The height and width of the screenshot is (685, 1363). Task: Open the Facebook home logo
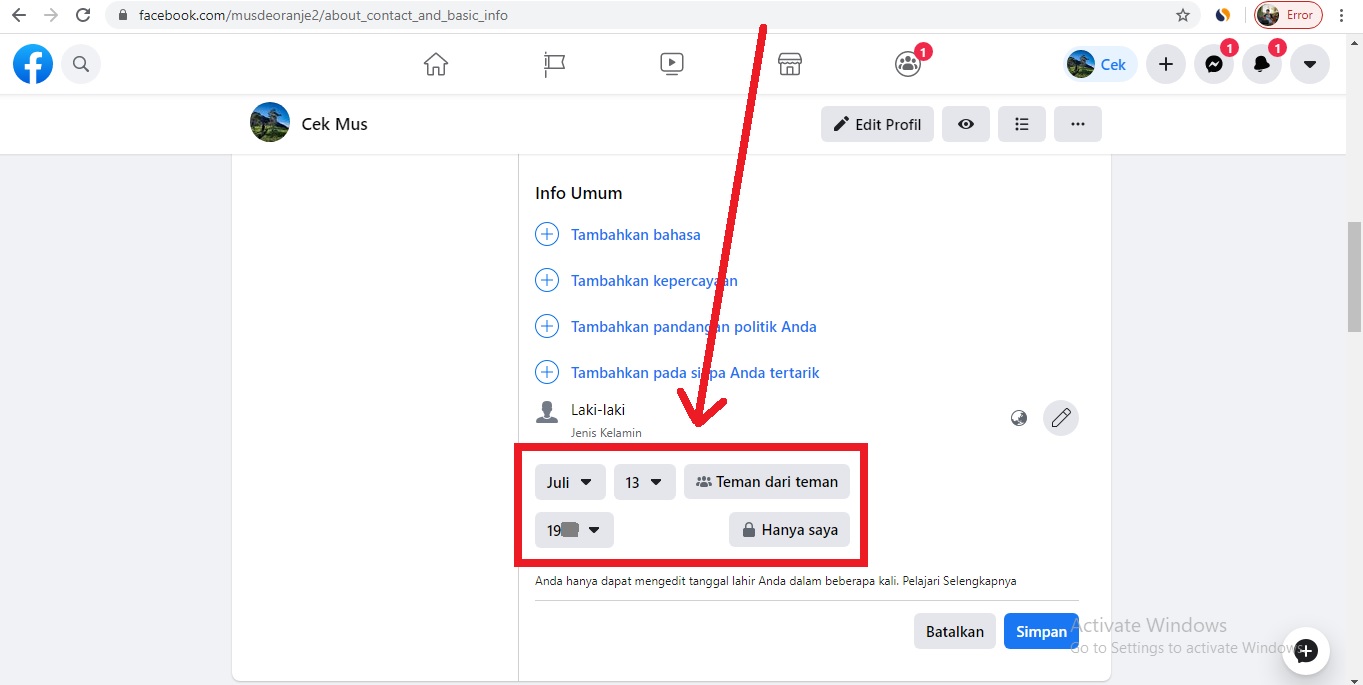(32, 63)
